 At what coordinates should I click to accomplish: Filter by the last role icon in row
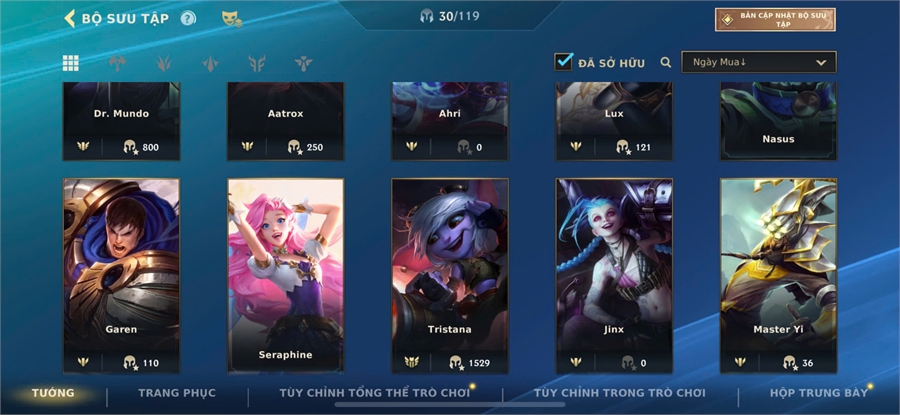(x=303, y=63)
